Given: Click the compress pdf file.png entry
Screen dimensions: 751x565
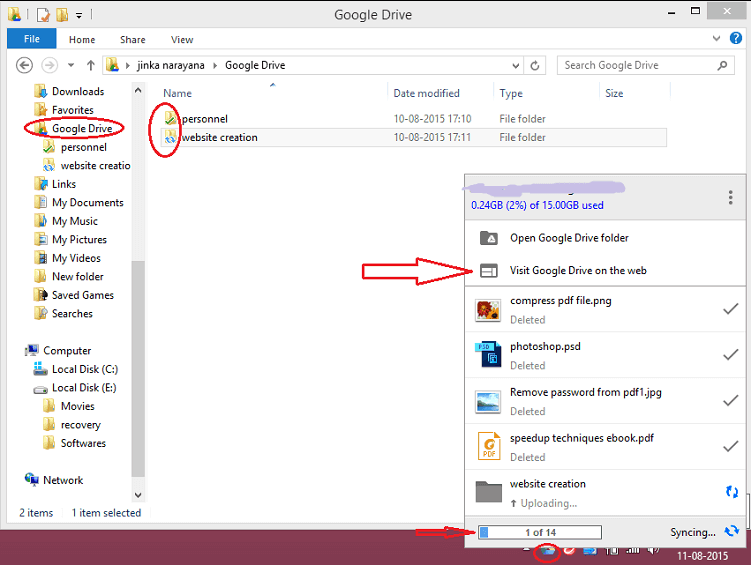Looking at the screenshot, I should click(604, 310).
